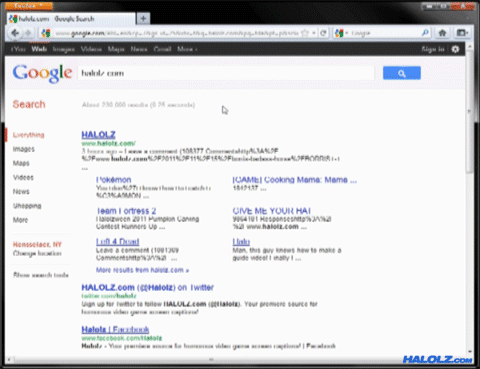Click Sign in link

point(433,49)
